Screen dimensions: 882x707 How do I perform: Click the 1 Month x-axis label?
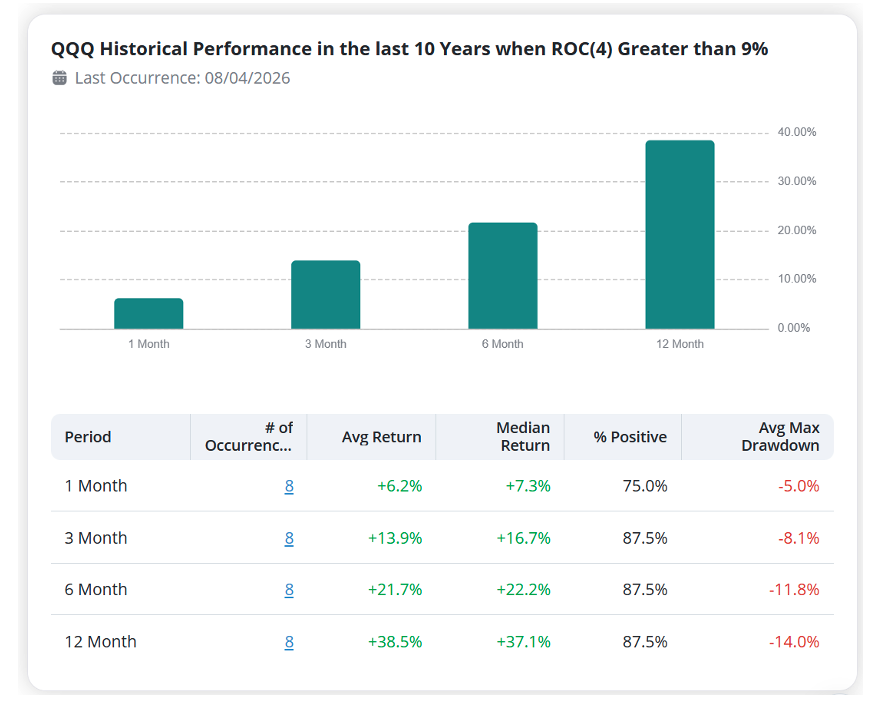148,344
